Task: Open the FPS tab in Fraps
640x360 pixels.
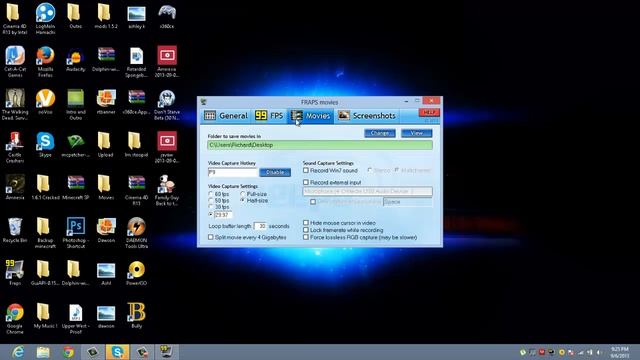Action: pos(269,116)
